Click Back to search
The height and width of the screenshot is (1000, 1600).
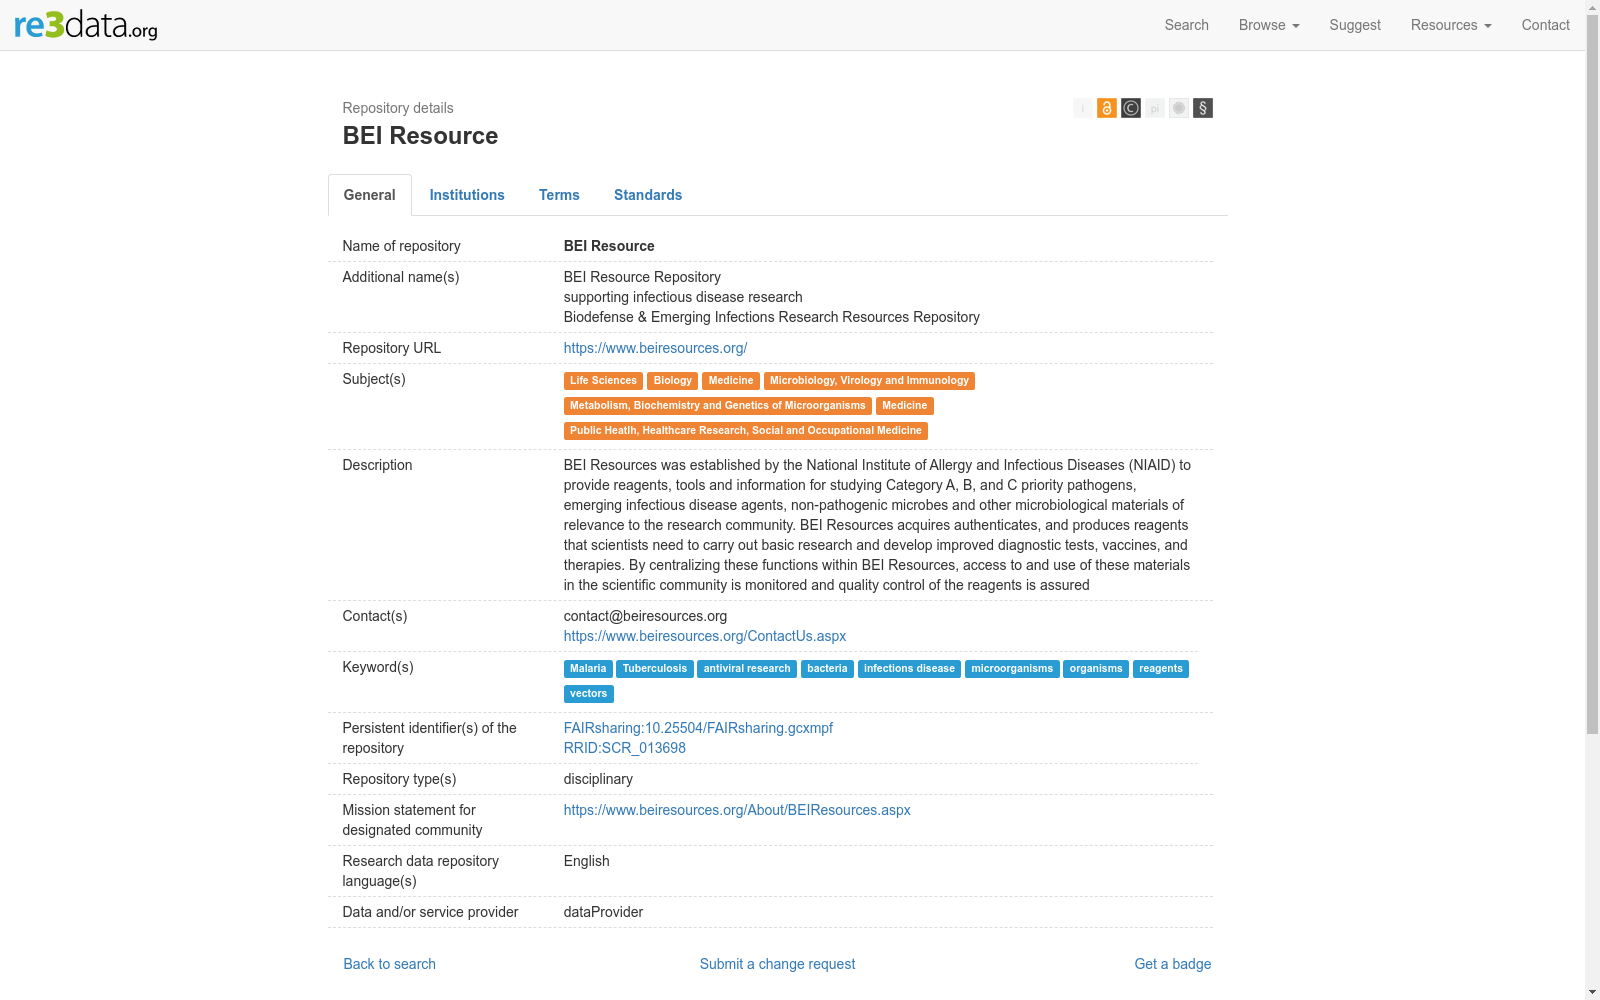390,964
